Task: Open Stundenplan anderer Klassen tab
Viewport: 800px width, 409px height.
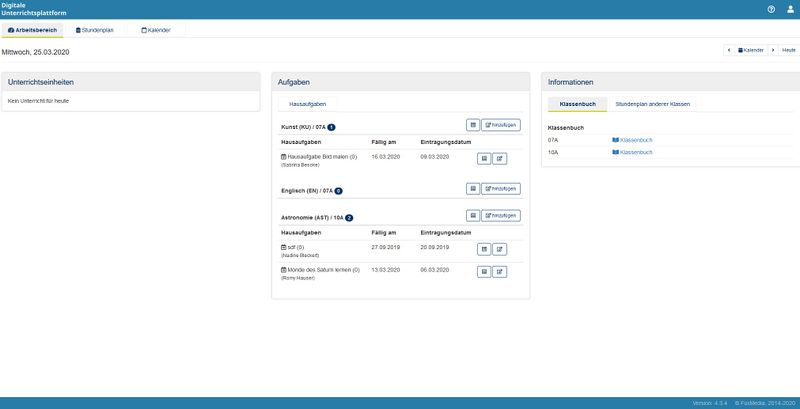Action: pos(653,104)
